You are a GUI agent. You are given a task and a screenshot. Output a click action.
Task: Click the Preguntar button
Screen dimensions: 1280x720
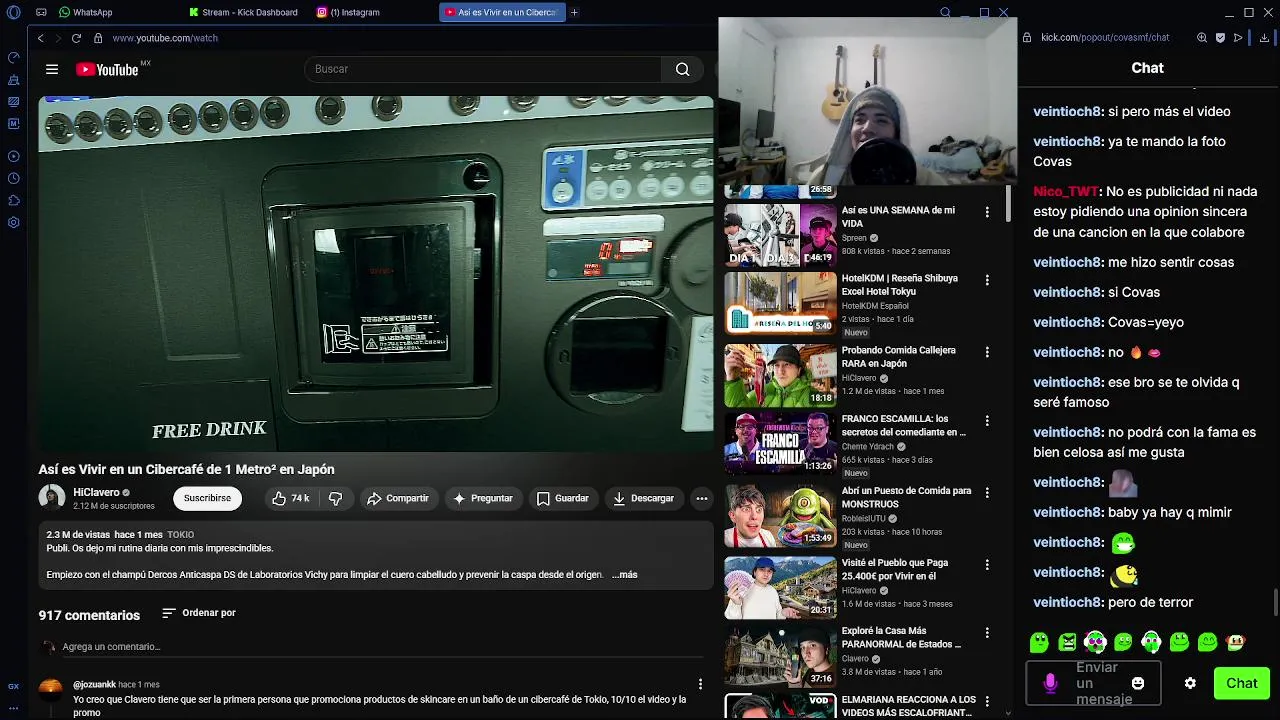[x=483, y=498]
